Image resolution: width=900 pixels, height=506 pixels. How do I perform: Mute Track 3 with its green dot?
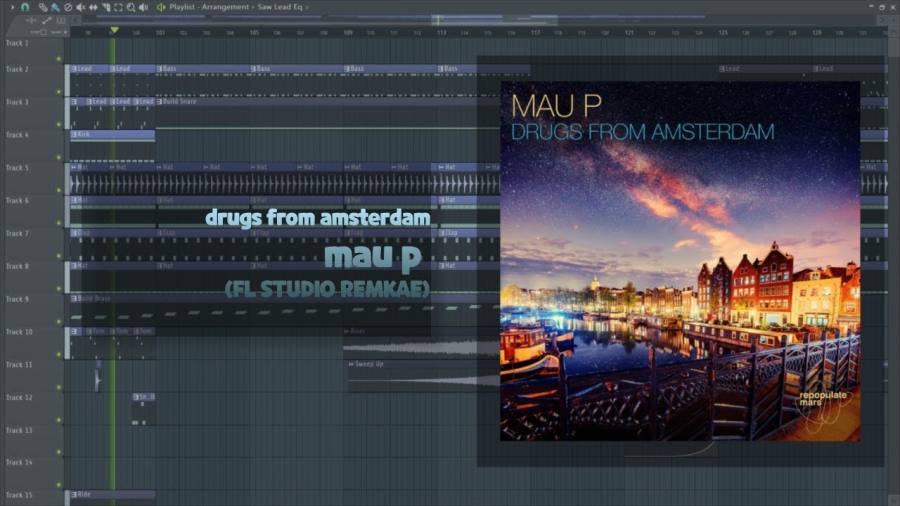click(59, 124)
